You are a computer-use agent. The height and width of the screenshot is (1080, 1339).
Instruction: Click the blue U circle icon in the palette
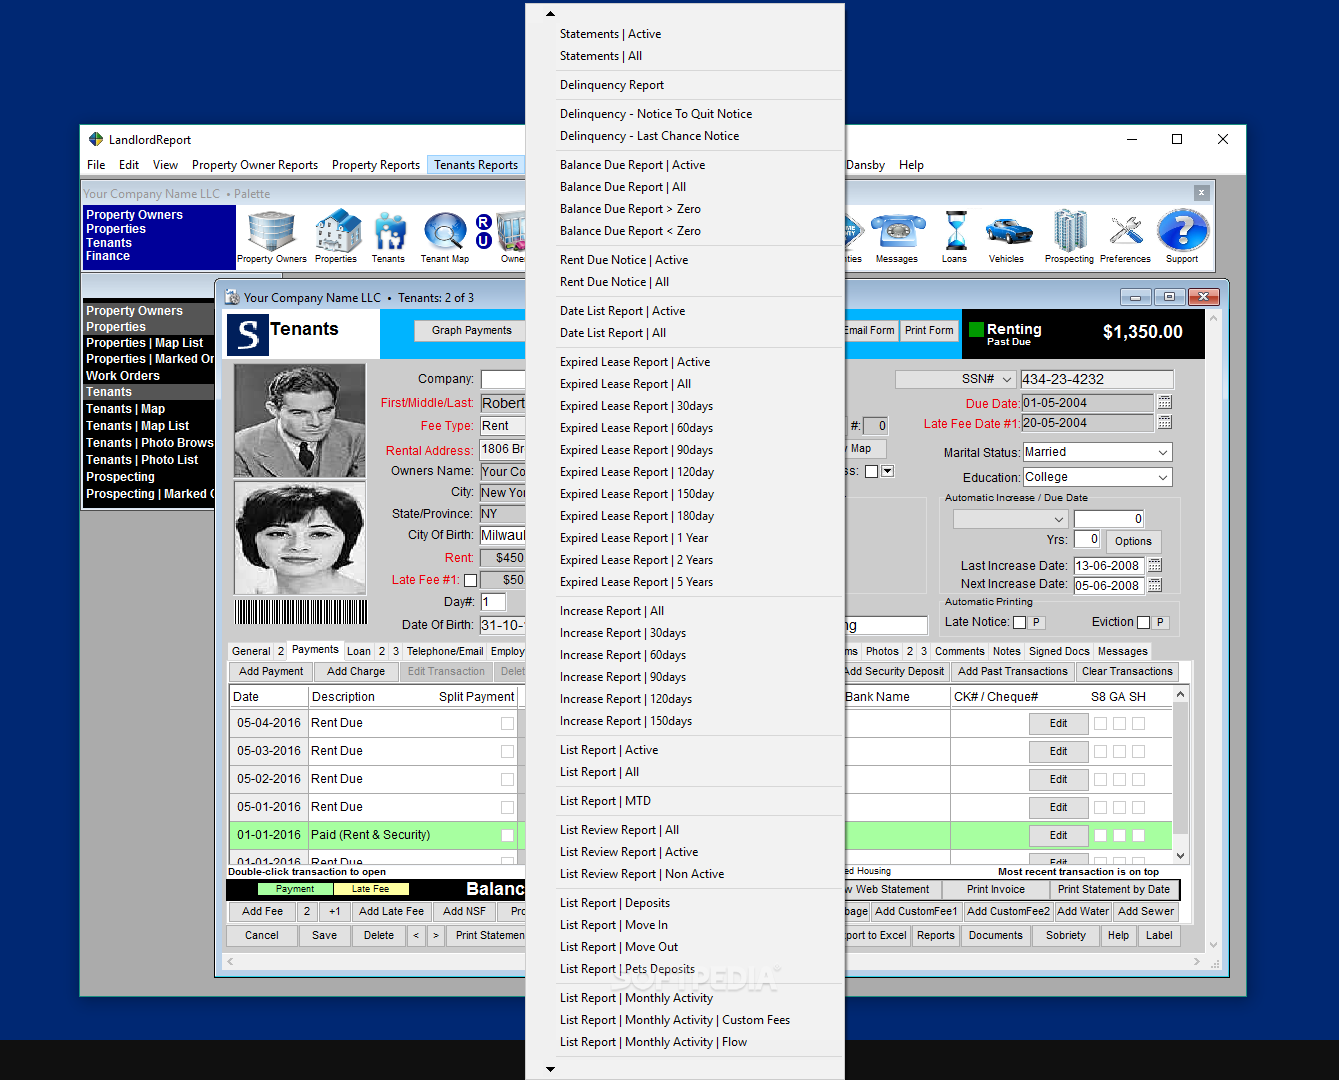pyautogui.click(x=484, y=240)
